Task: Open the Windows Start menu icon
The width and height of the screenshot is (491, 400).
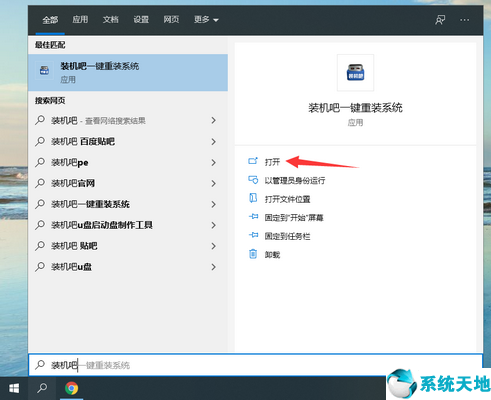Action: coord(14,388)
